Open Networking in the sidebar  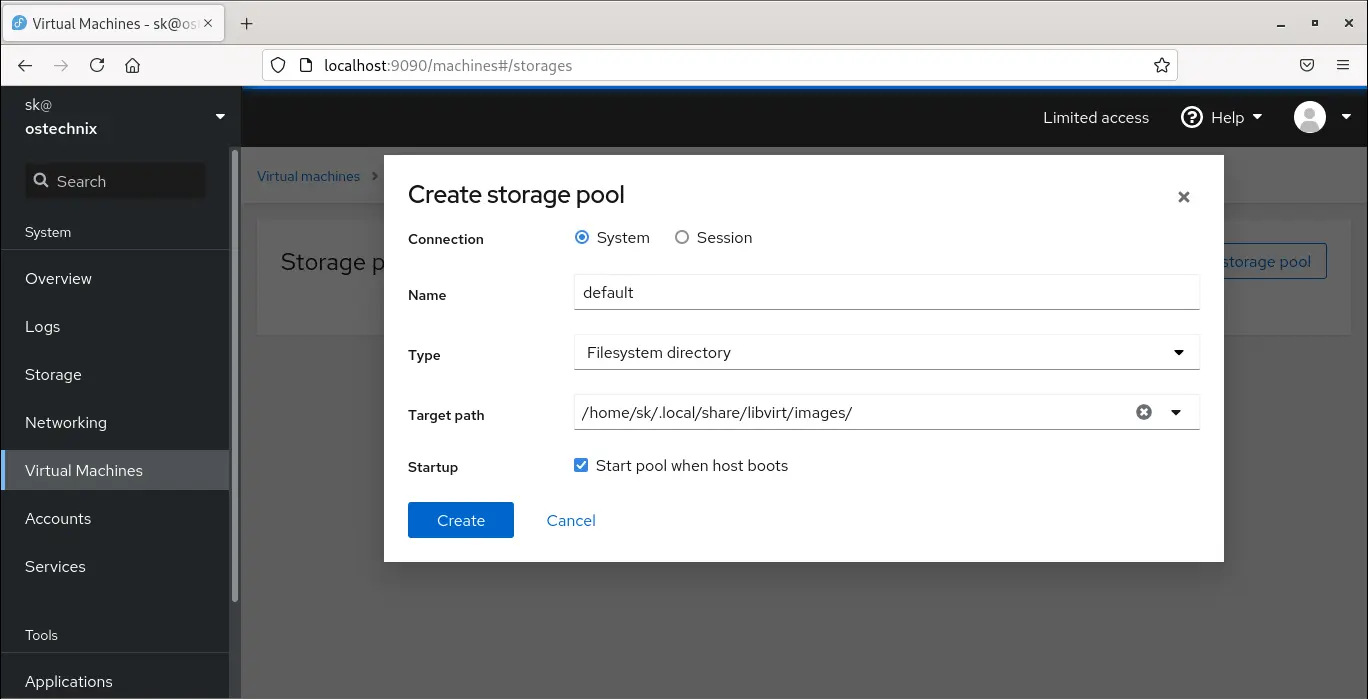tap(115, 423)
